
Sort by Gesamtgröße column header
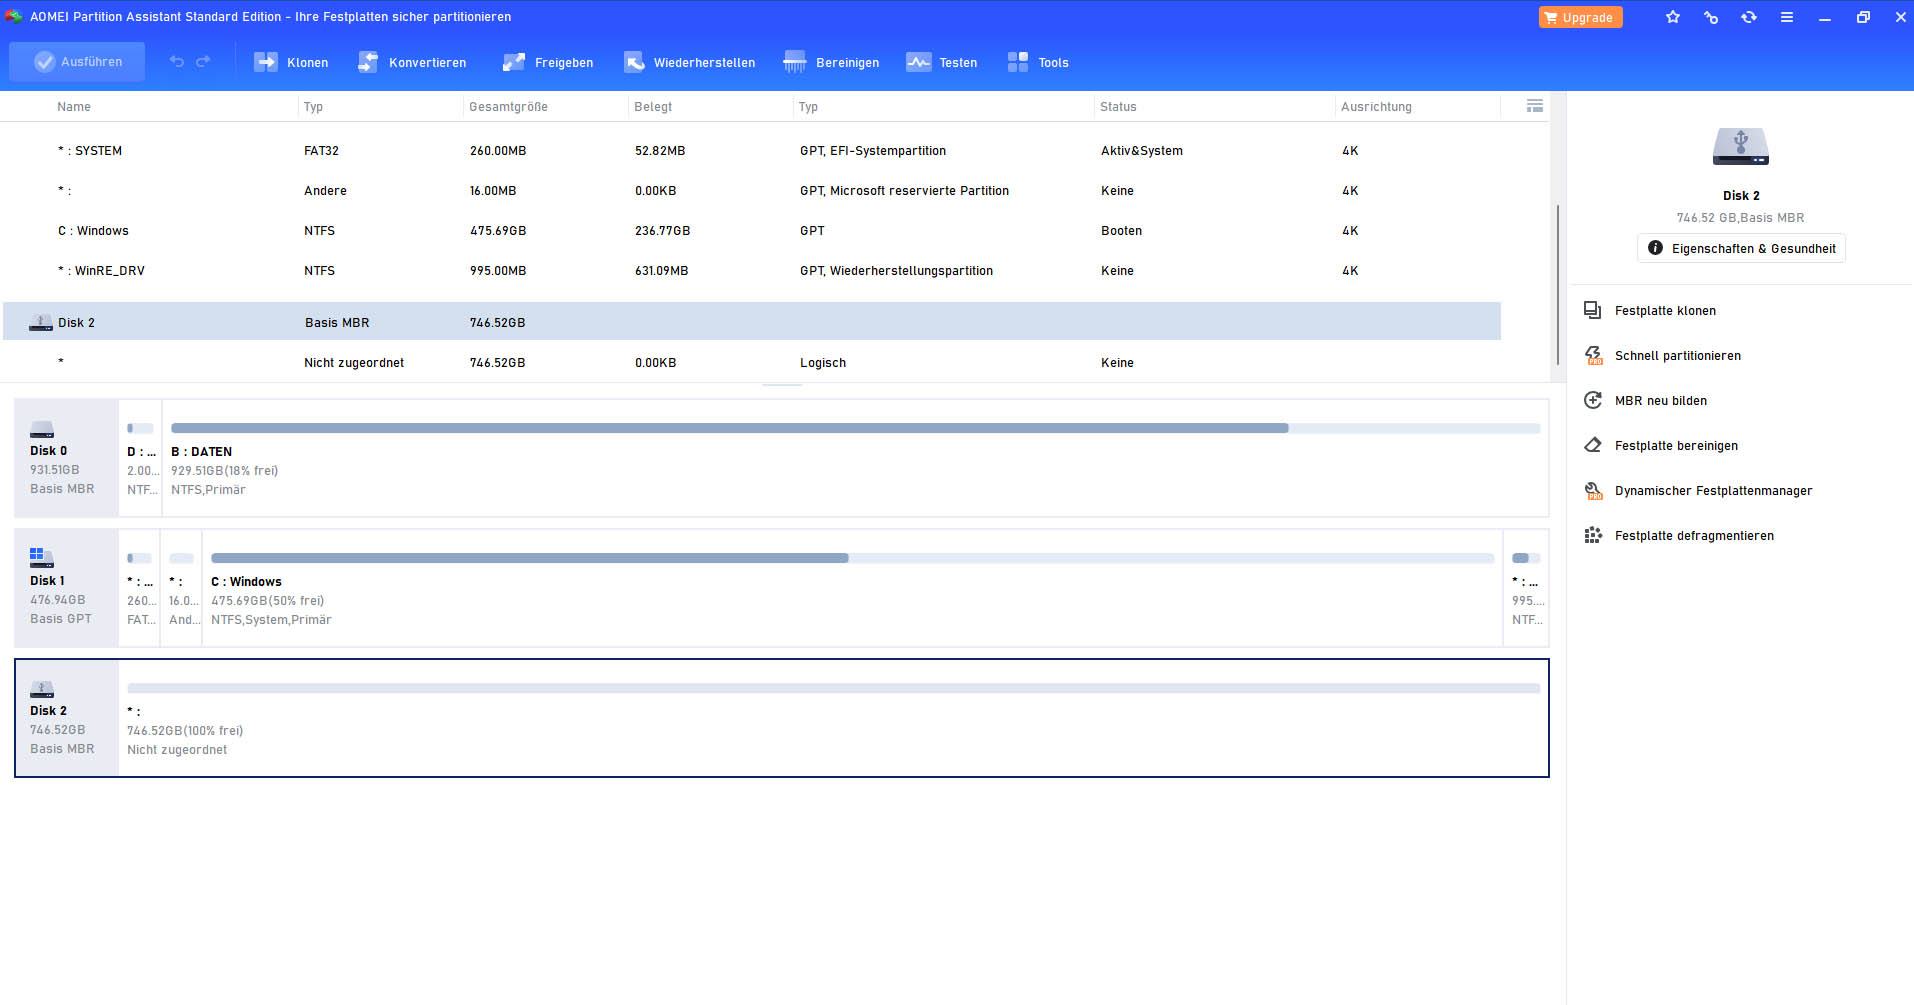[508, 107]
